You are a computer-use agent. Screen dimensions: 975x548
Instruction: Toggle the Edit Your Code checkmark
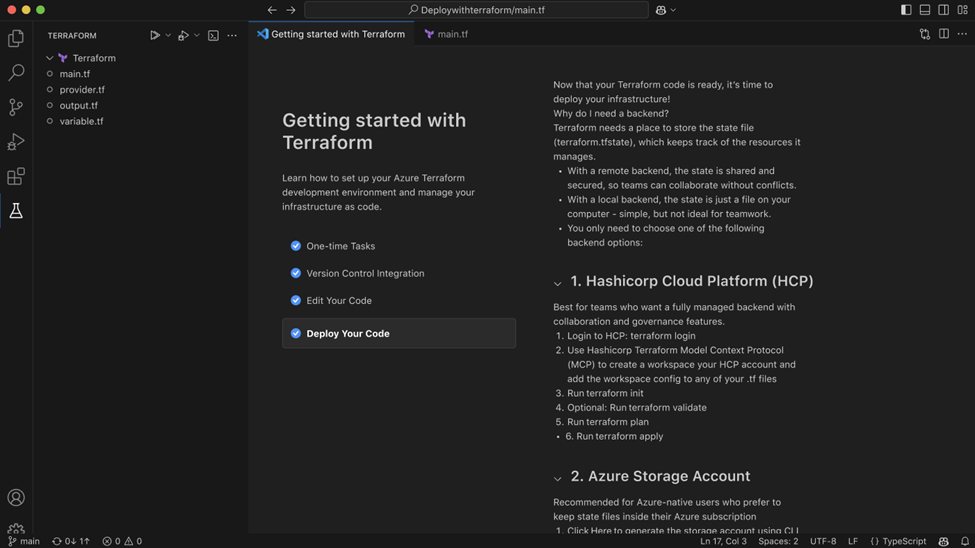296,300
